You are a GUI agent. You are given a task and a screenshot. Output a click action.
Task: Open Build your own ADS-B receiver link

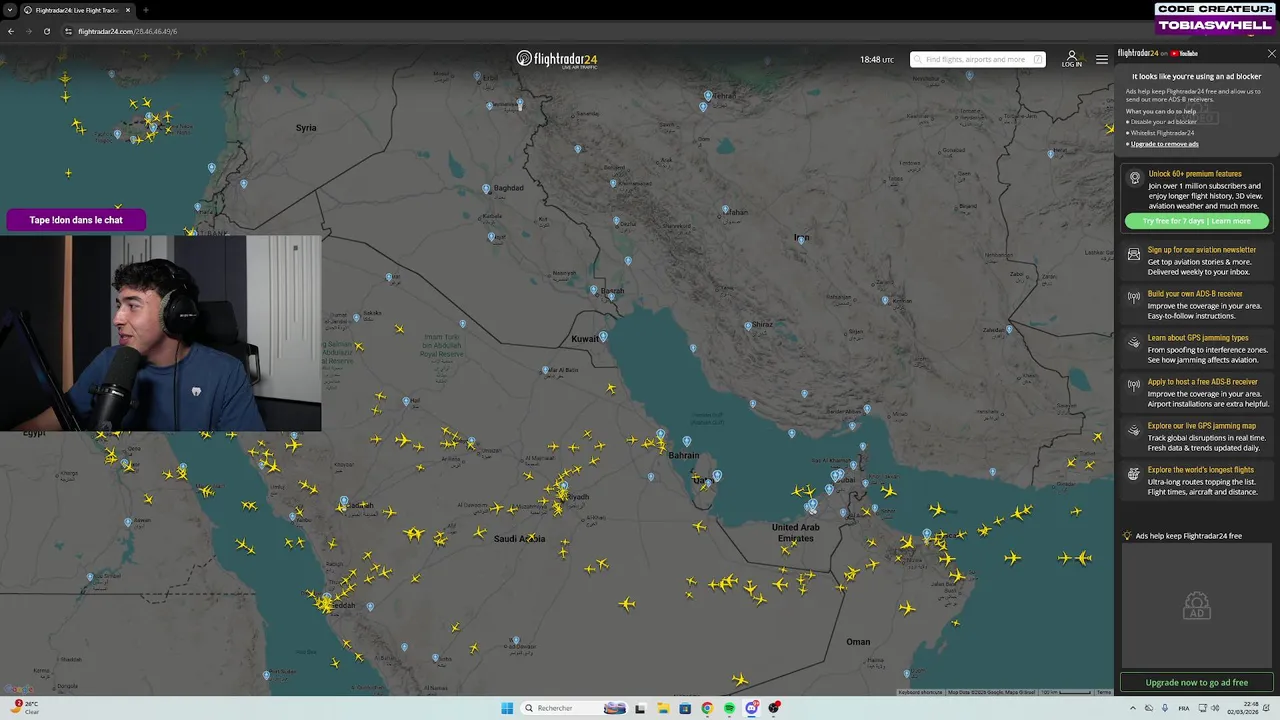(x=1195, y=294)
